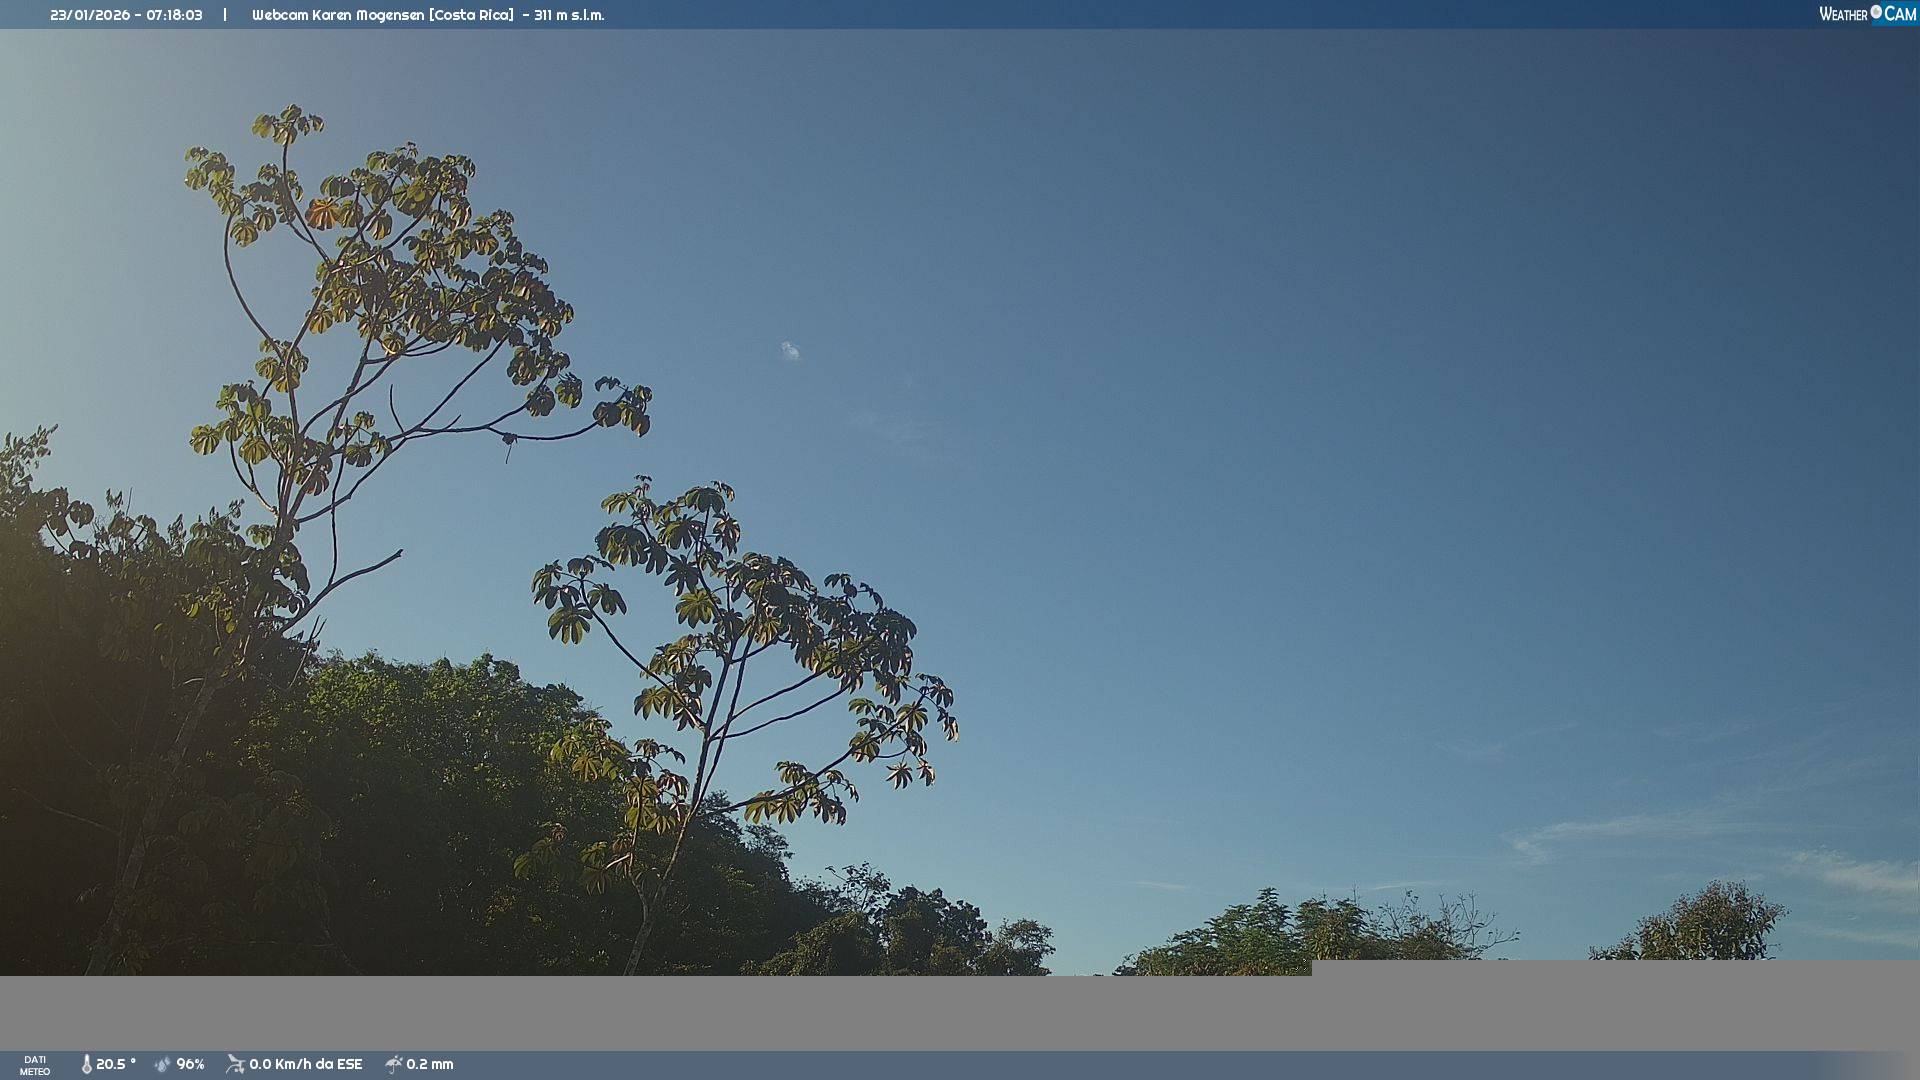Click the small white cloud in sky
Screen dimensions: 1920x1080
[x=791, y=350]
